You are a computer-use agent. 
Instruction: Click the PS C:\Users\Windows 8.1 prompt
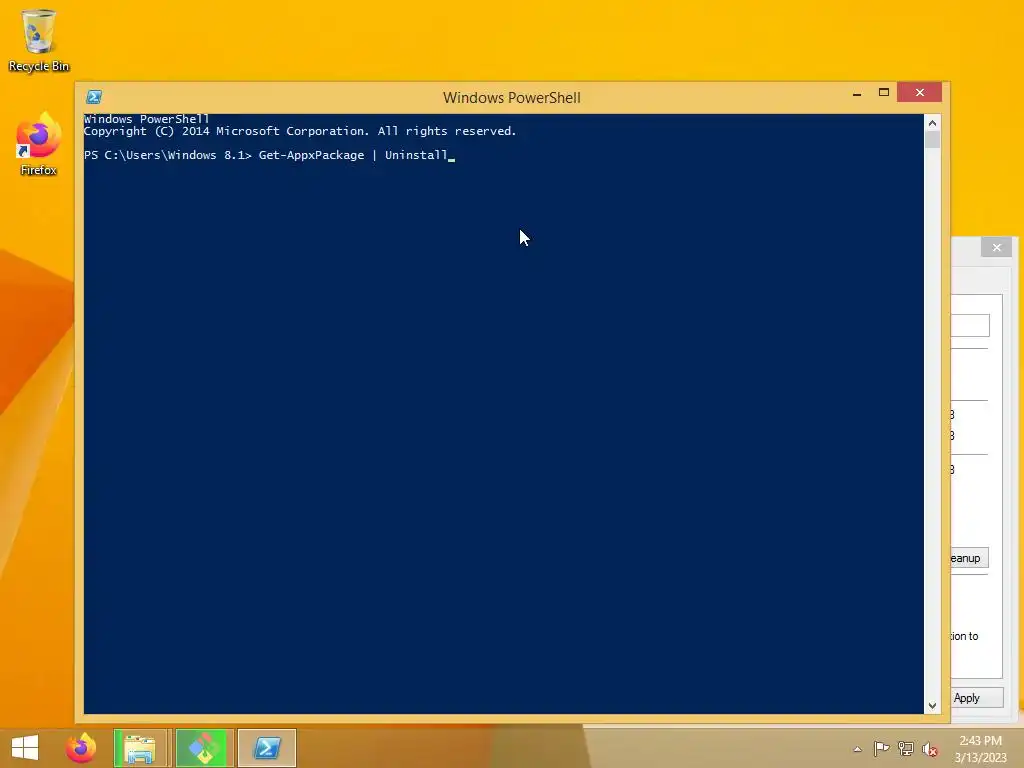[168, 155]
